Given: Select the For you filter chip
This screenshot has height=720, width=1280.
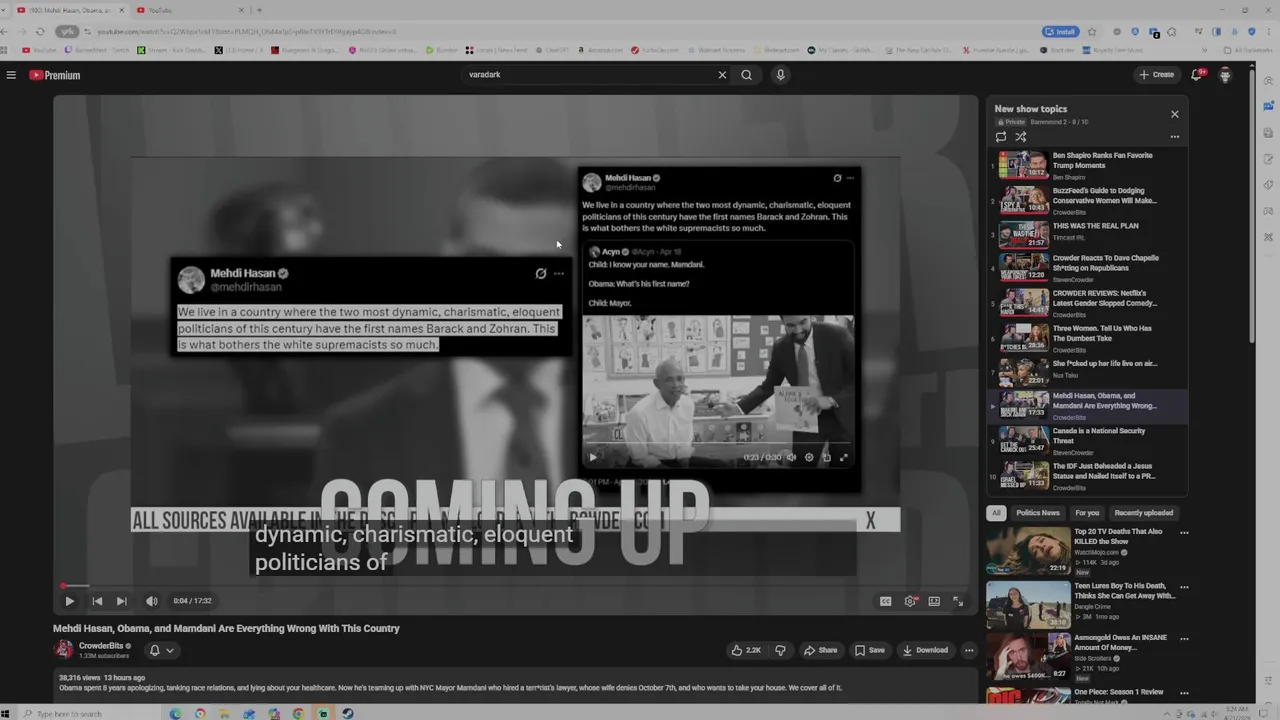Looking at the screenshot, I should [1087, 513].
